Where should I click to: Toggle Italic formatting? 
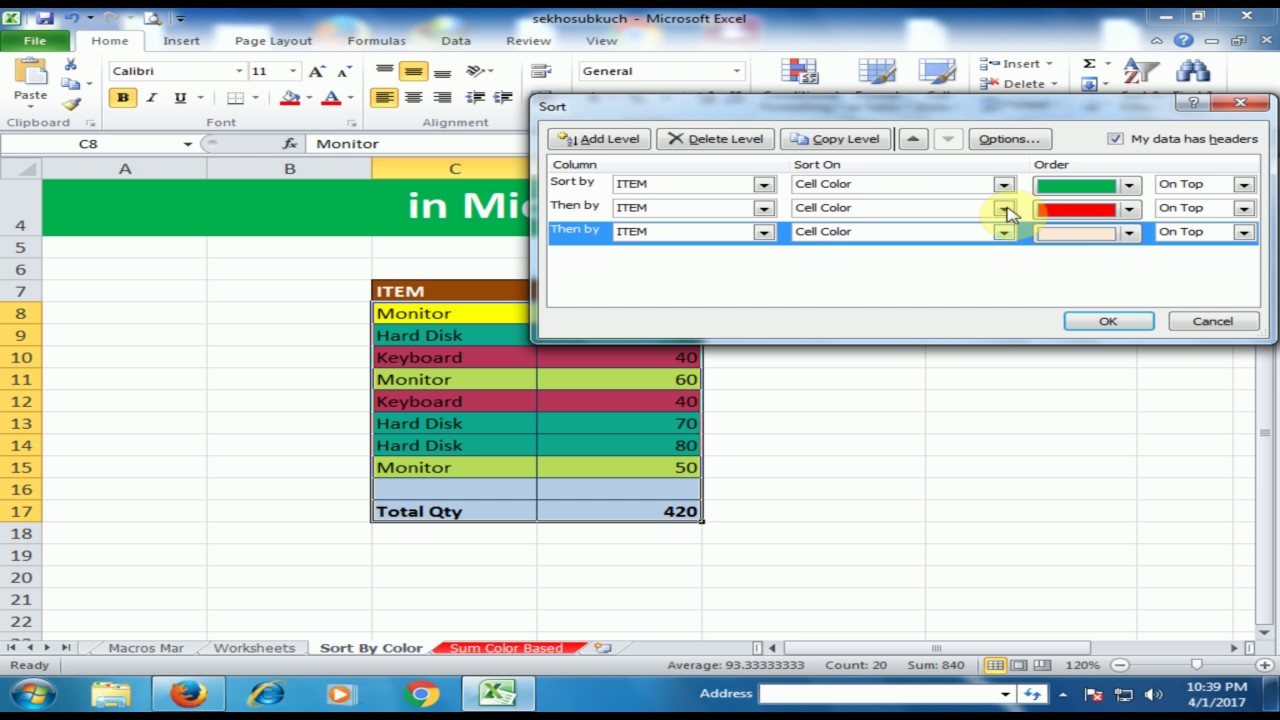point(151,98)
